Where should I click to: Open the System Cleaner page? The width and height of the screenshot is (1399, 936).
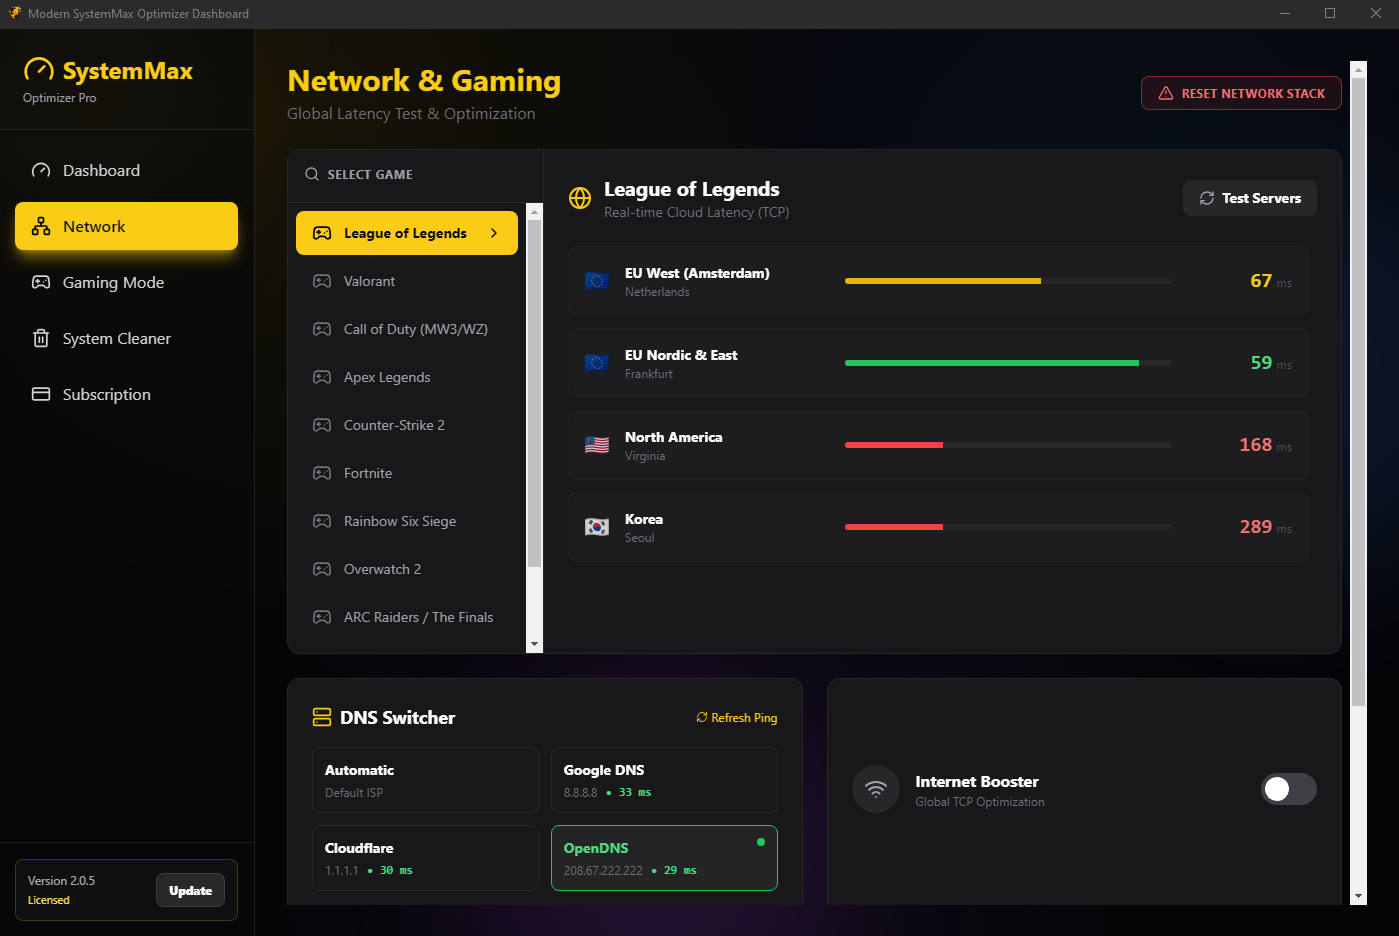point(126,338)
